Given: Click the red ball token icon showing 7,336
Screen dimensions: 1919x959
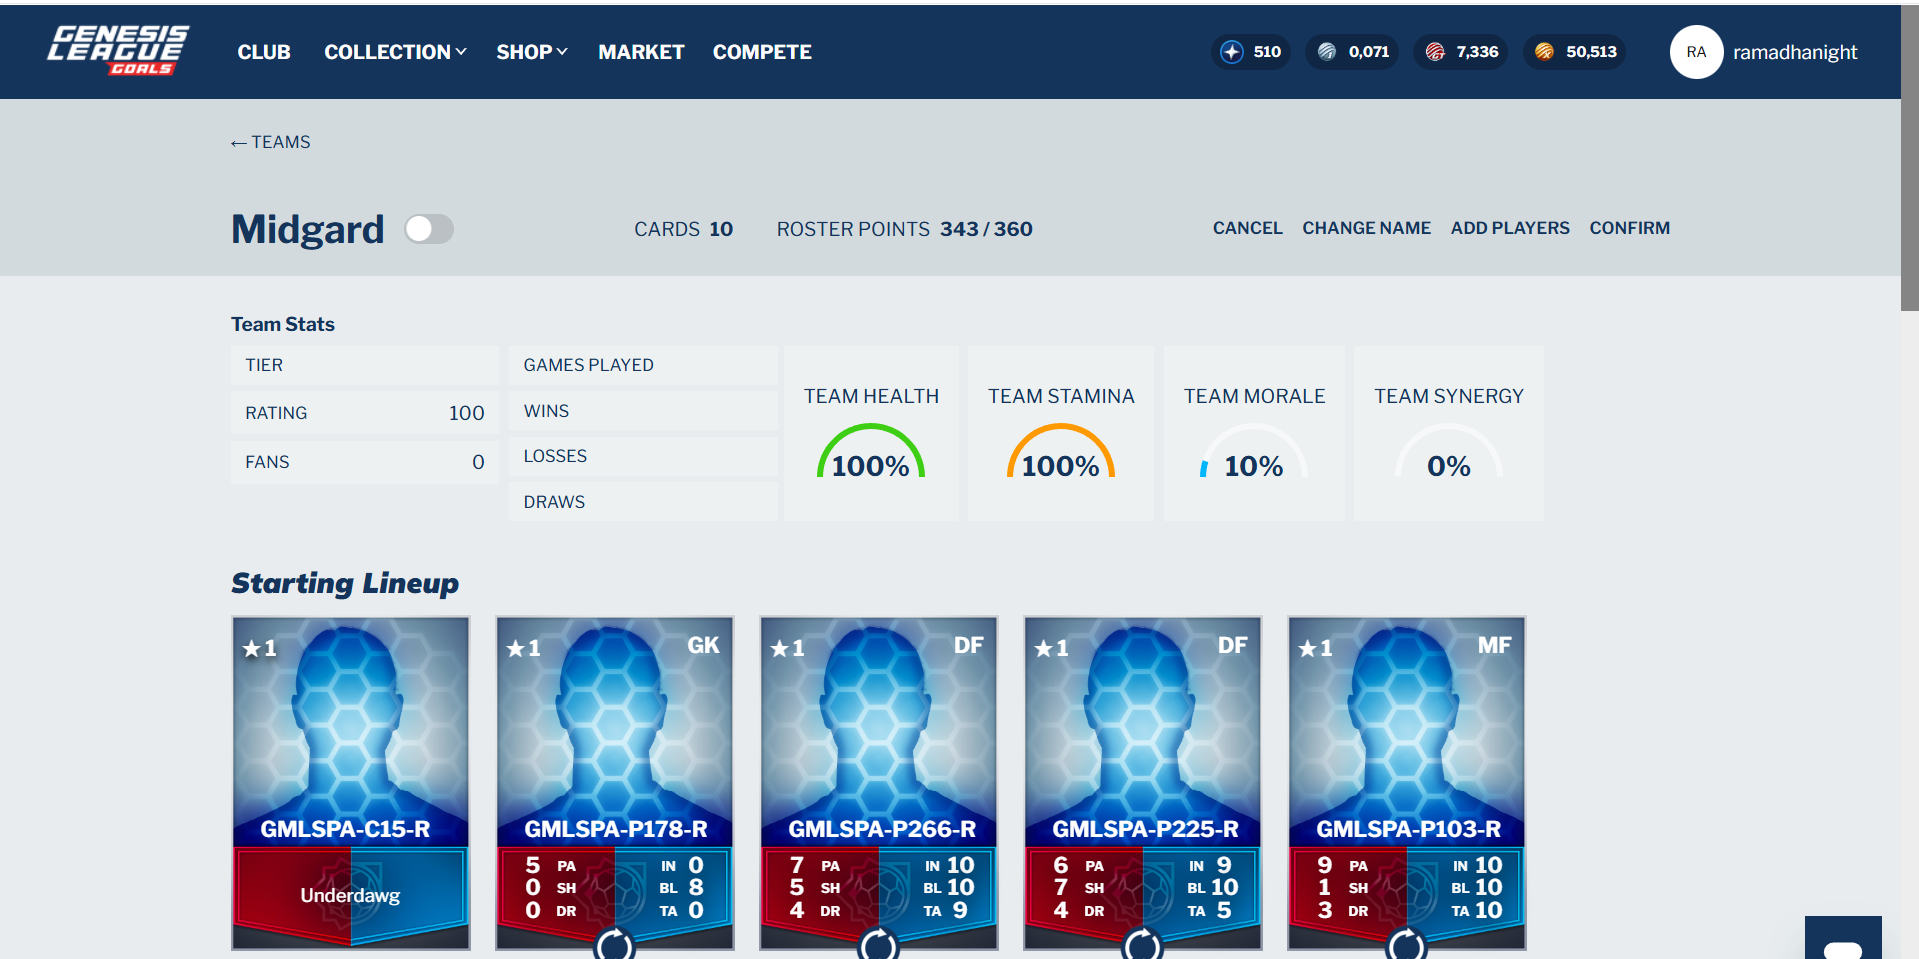Looking at the screenshot, I should (1435, 52).
